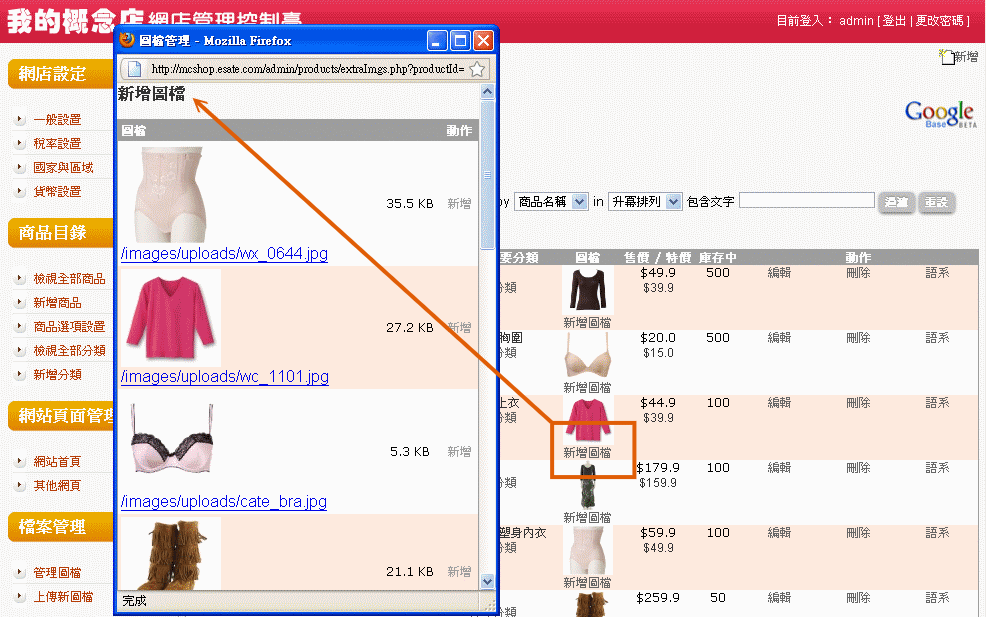
Task: Open 檢視全部商品 in sidebar menu
Action: click(x=69, y=279)
